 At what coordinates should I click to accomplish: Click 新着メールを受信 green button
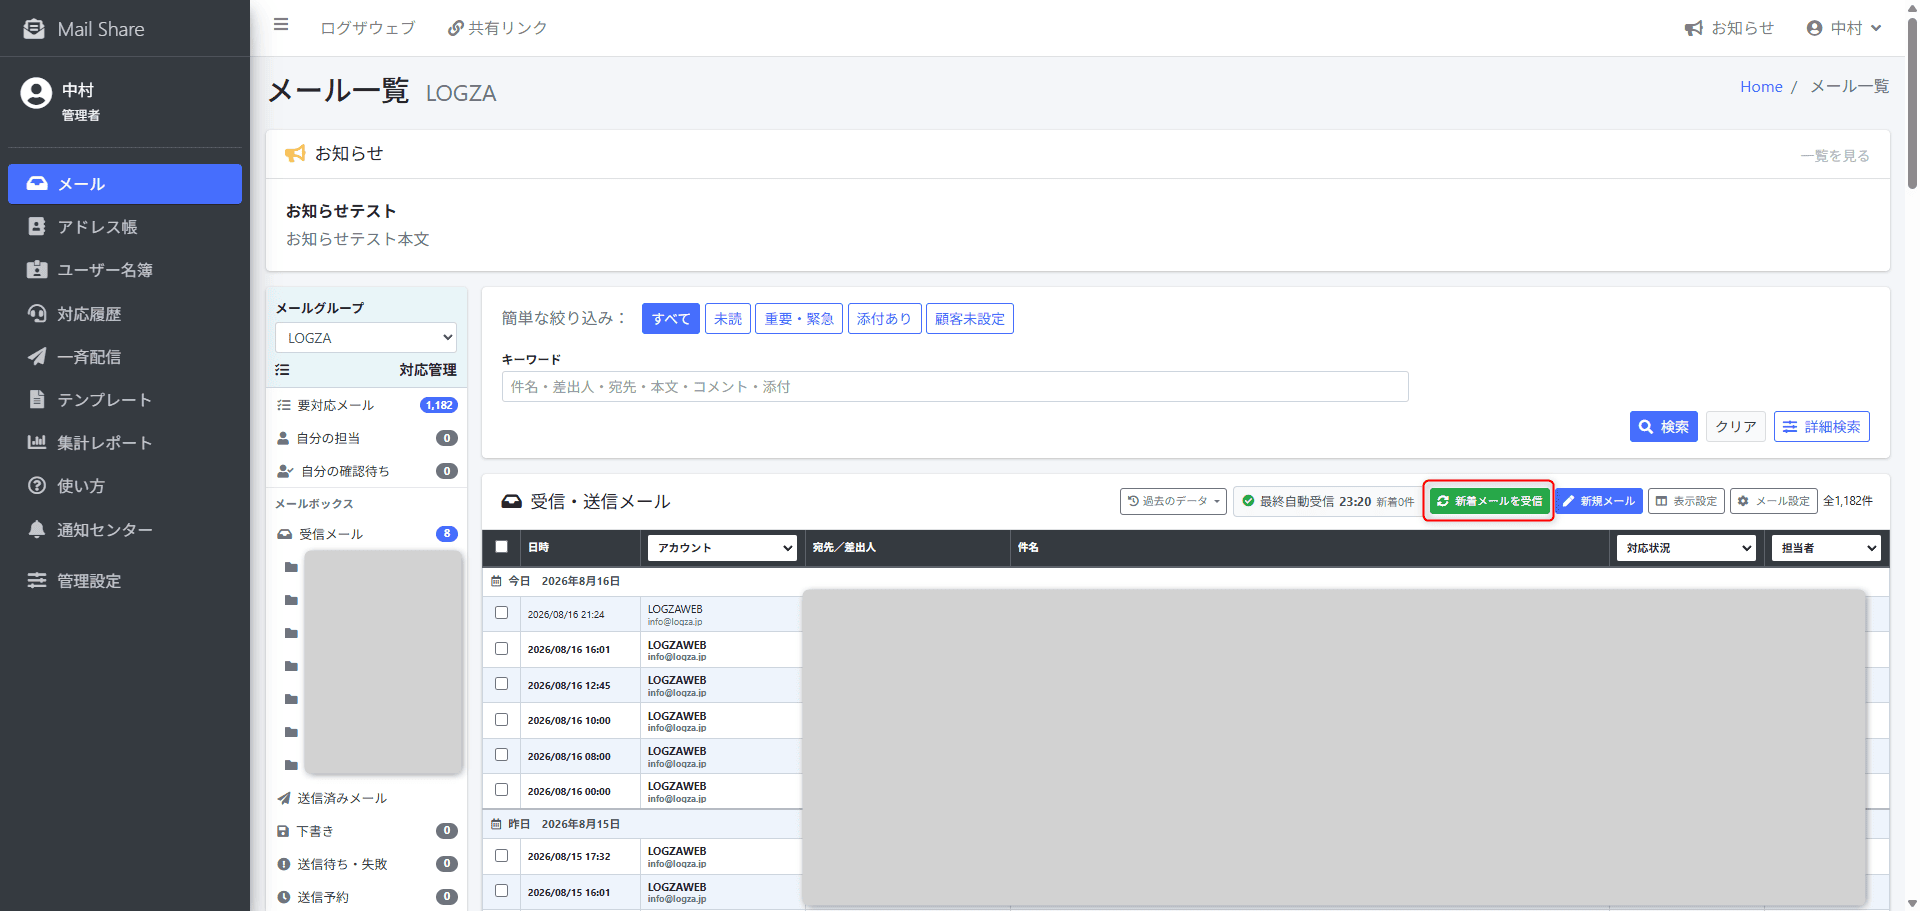coord(1489,501)
